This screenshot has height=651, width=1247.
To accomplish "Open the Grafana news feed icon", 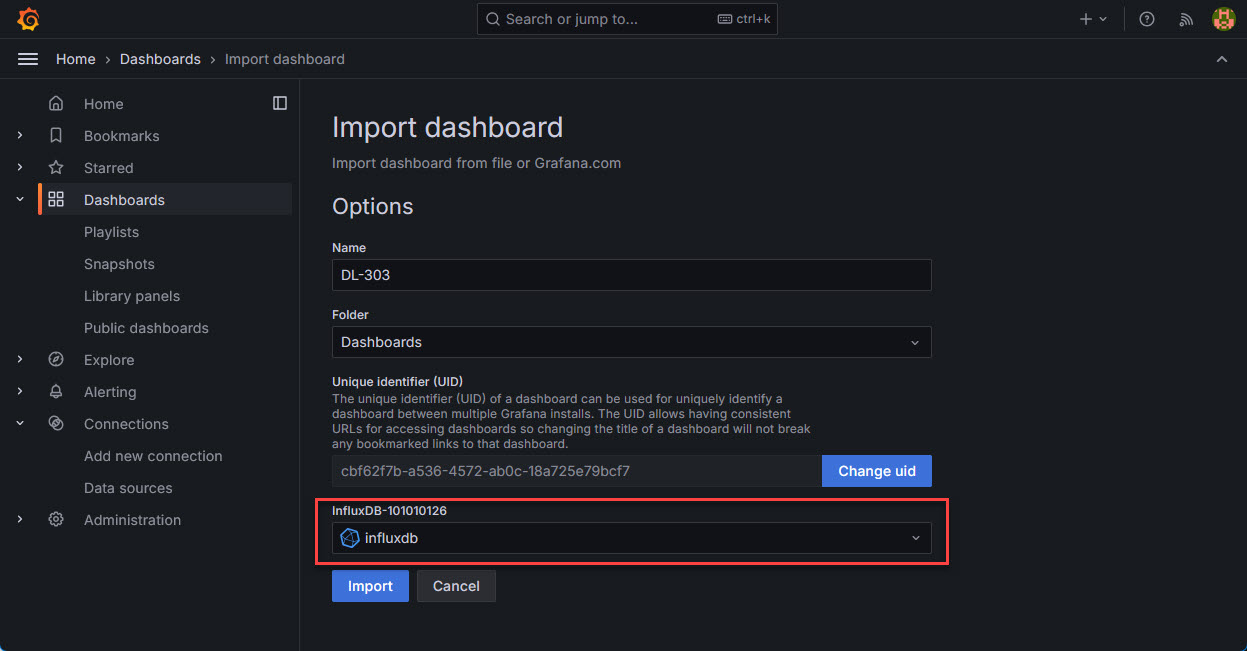I will tap(1185, 18).
